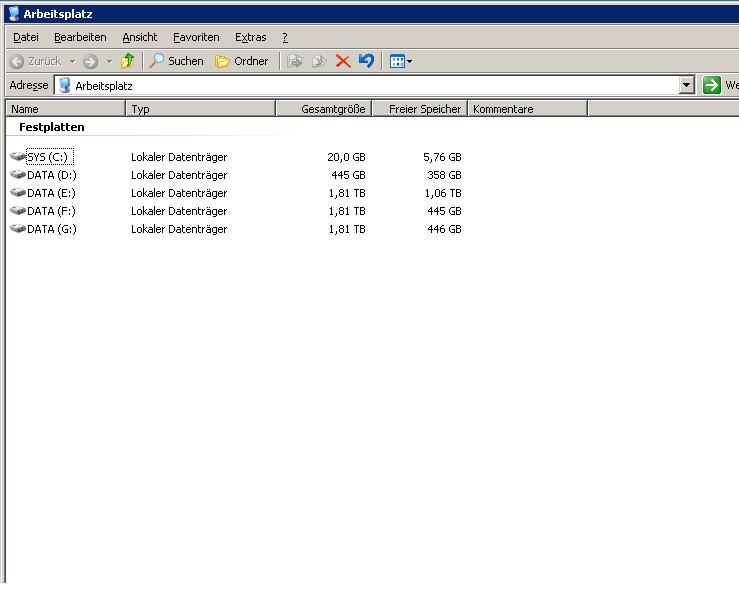
Task: Select drive SYS (C:) icon
Action: click(x=18, y=156)
